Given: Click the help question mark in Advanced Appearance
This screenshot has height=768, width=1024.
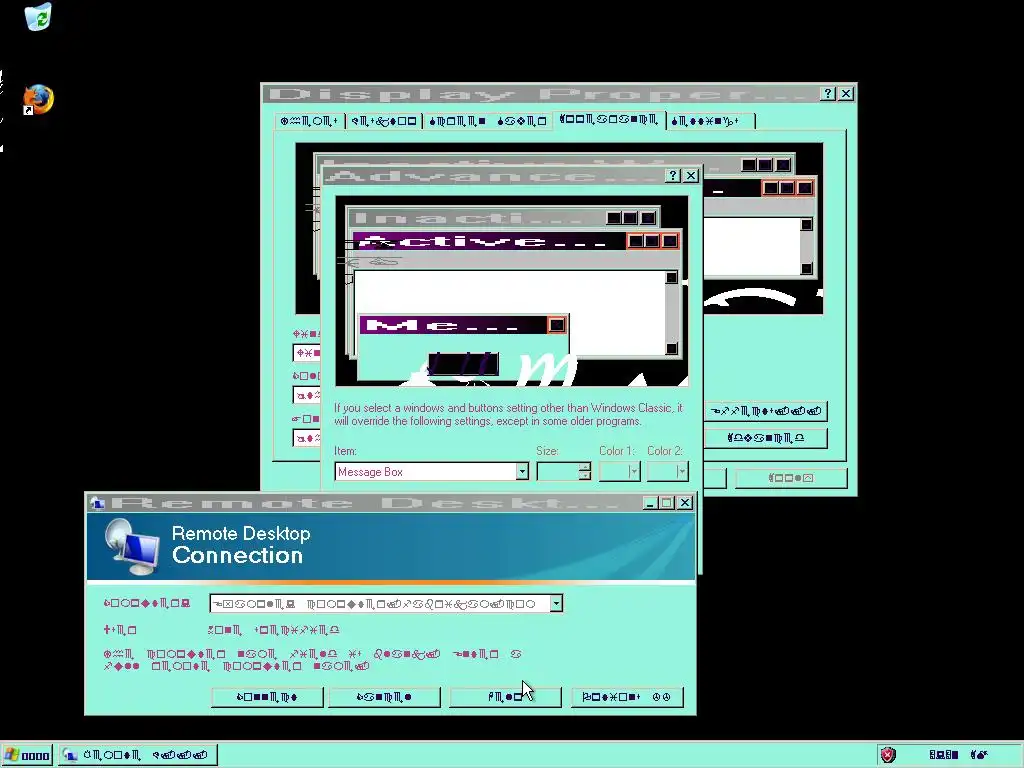Looking at the screenshot, I should 673,175.
